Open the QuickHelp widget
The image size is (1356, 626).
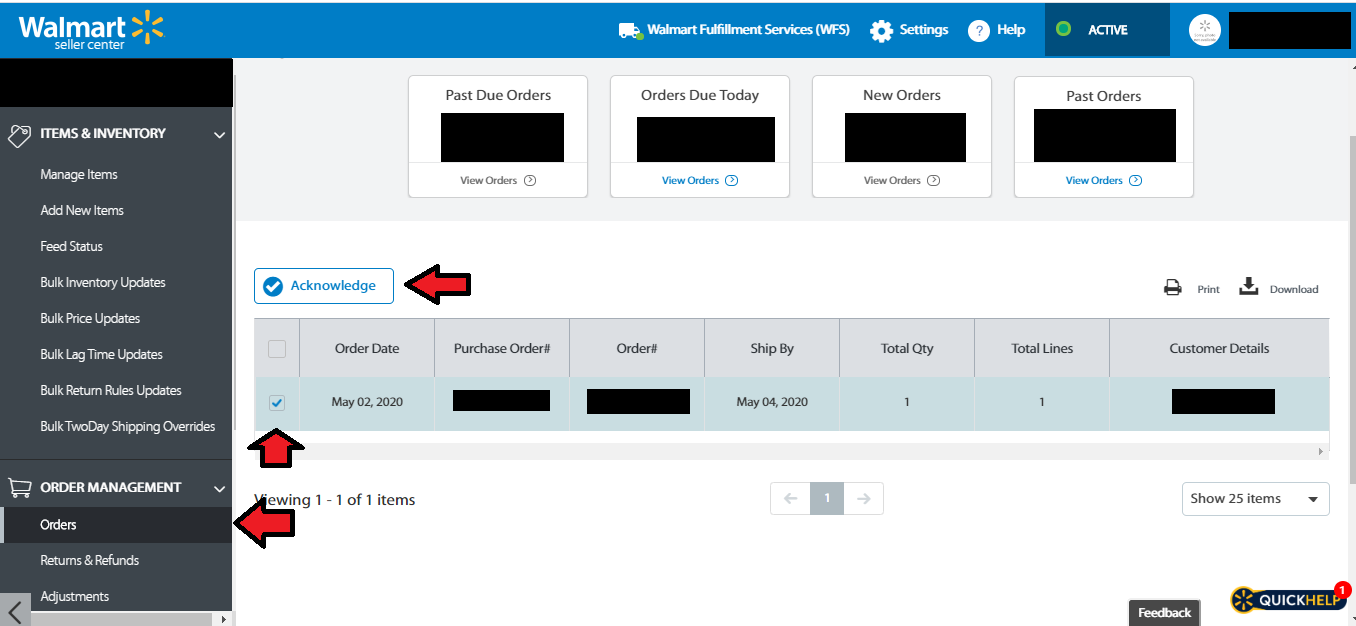pyautogui.click(x=1289, y=599)
